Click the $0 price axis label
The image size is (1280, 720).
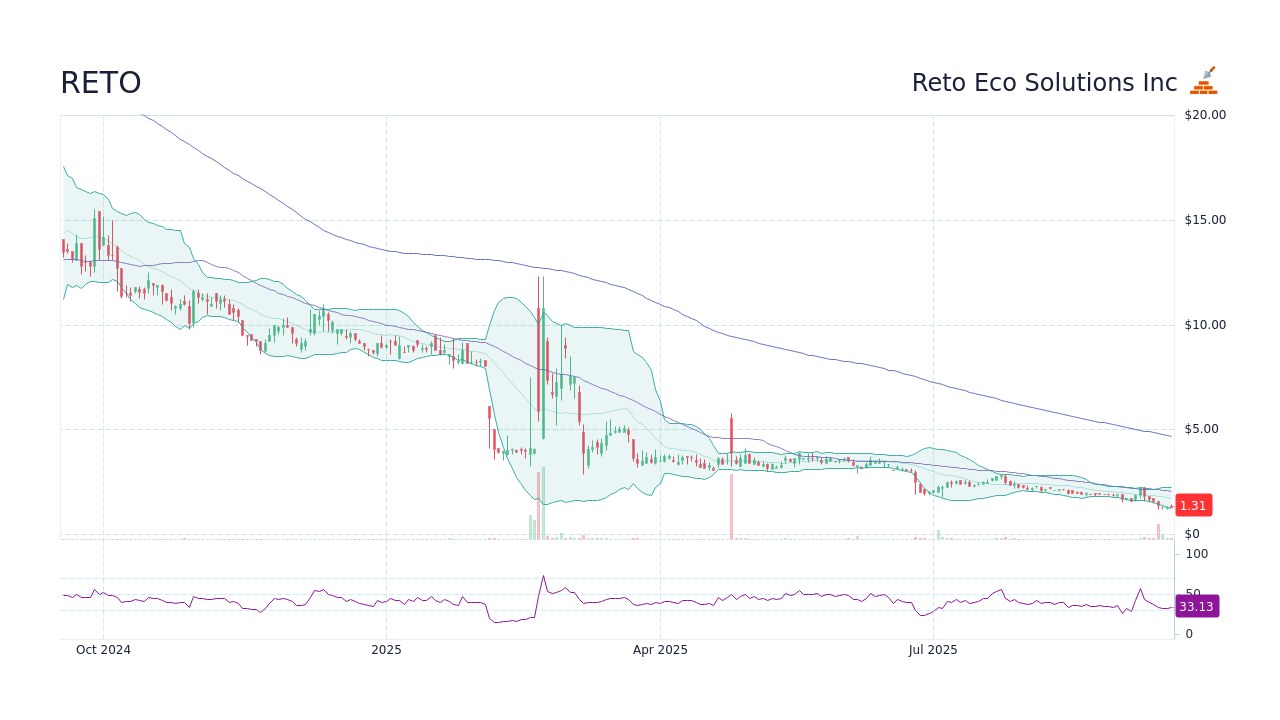pos(1191,533)
